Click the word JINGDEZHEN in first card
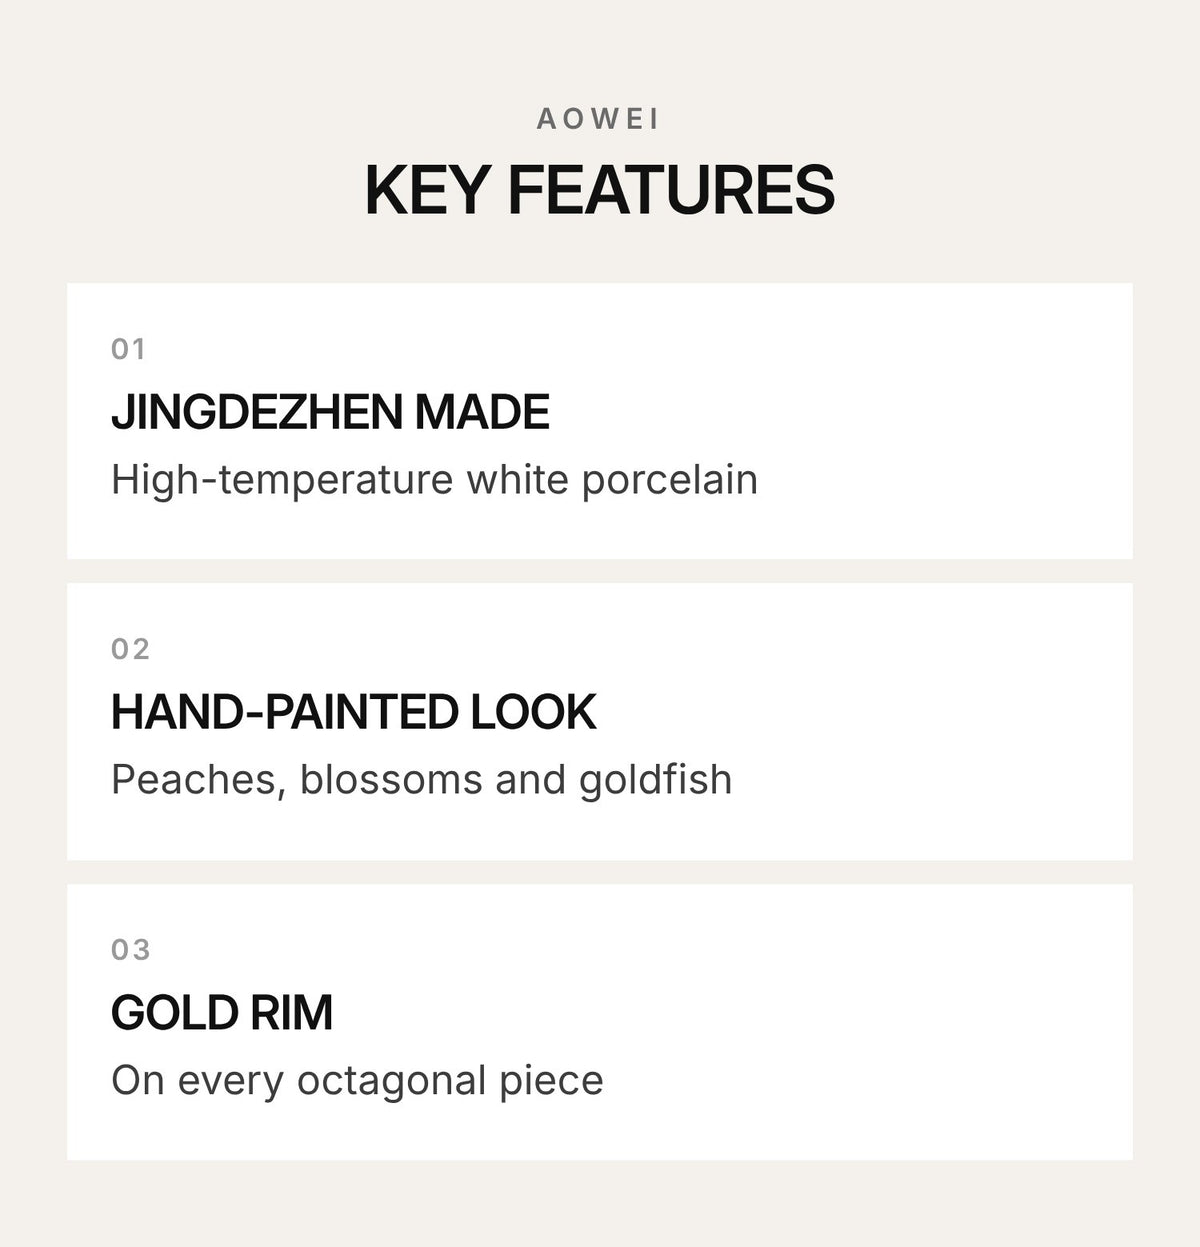This screenshot has height=1247, width=1200. click(x=258, y=412)
